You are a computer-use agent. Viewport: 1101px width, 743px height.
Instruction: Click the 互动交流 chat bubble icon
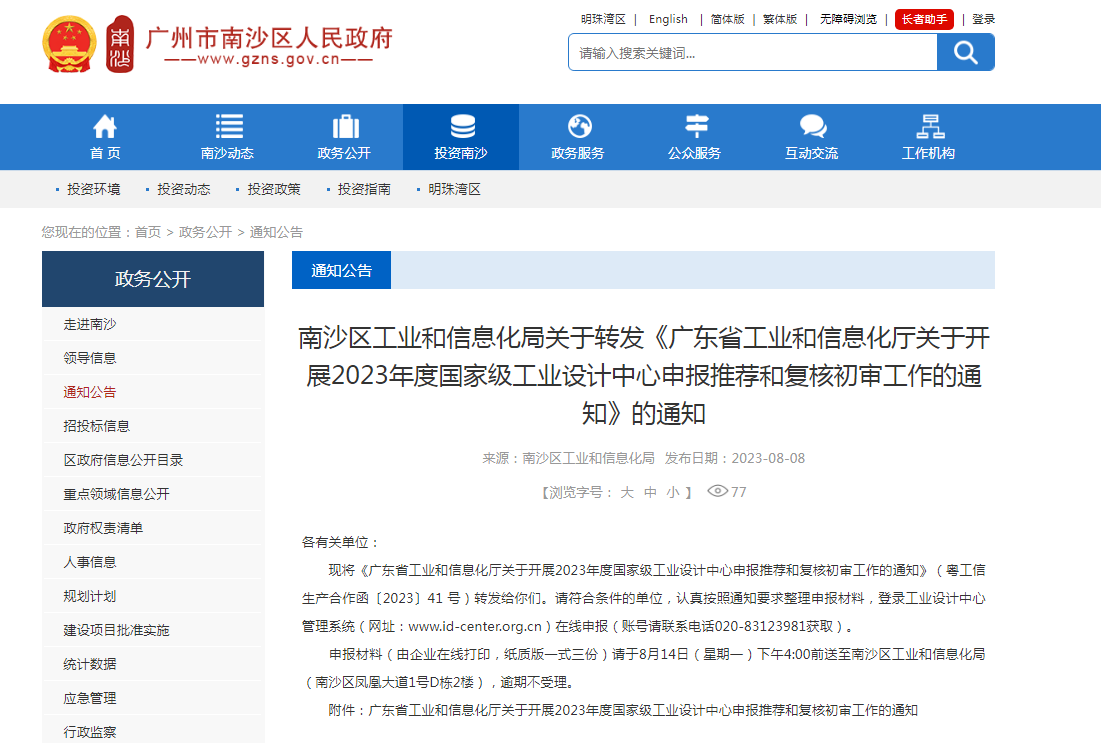[x=812, y=126]
